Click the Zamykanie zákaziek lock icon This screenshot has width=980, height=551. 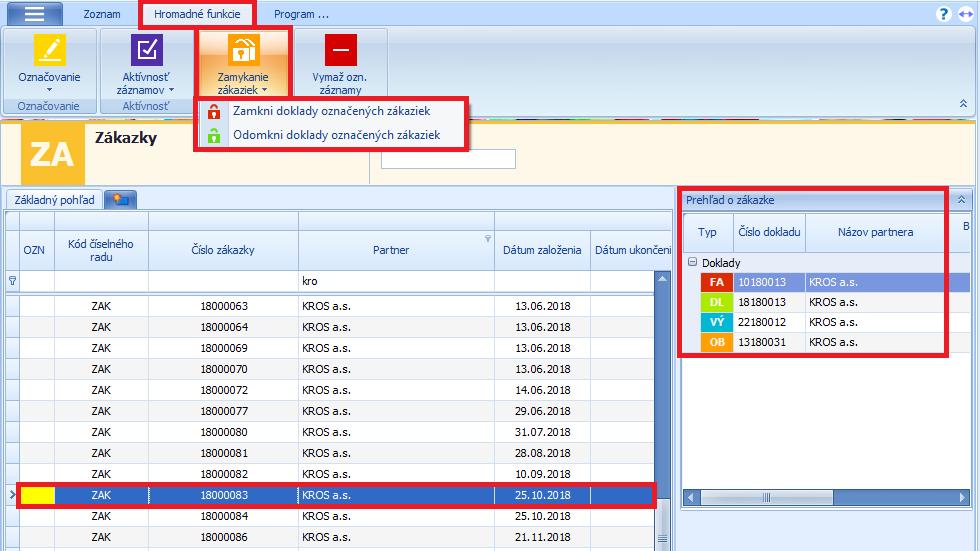(x=244, y=50)
